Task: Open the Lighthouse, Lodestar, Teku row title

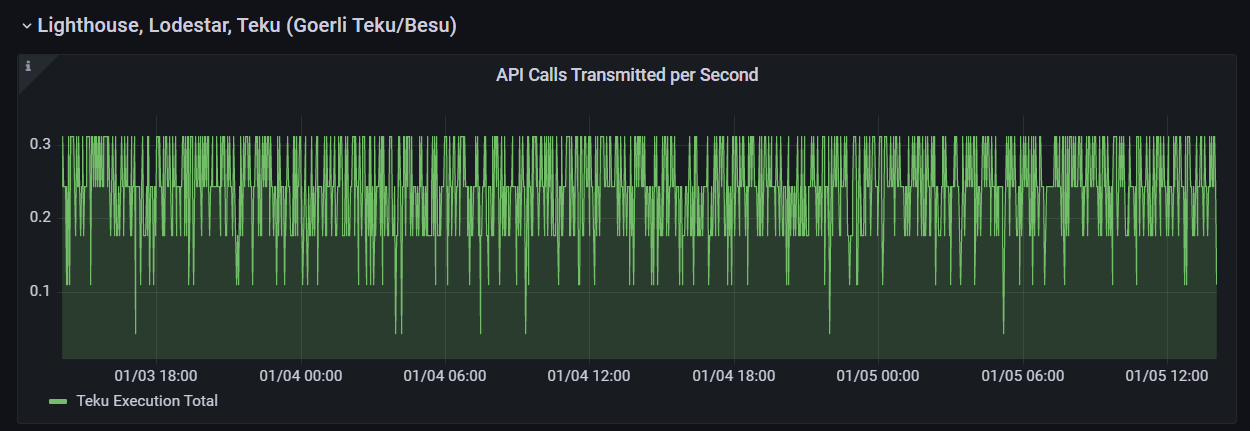Action: pos(247,26)
